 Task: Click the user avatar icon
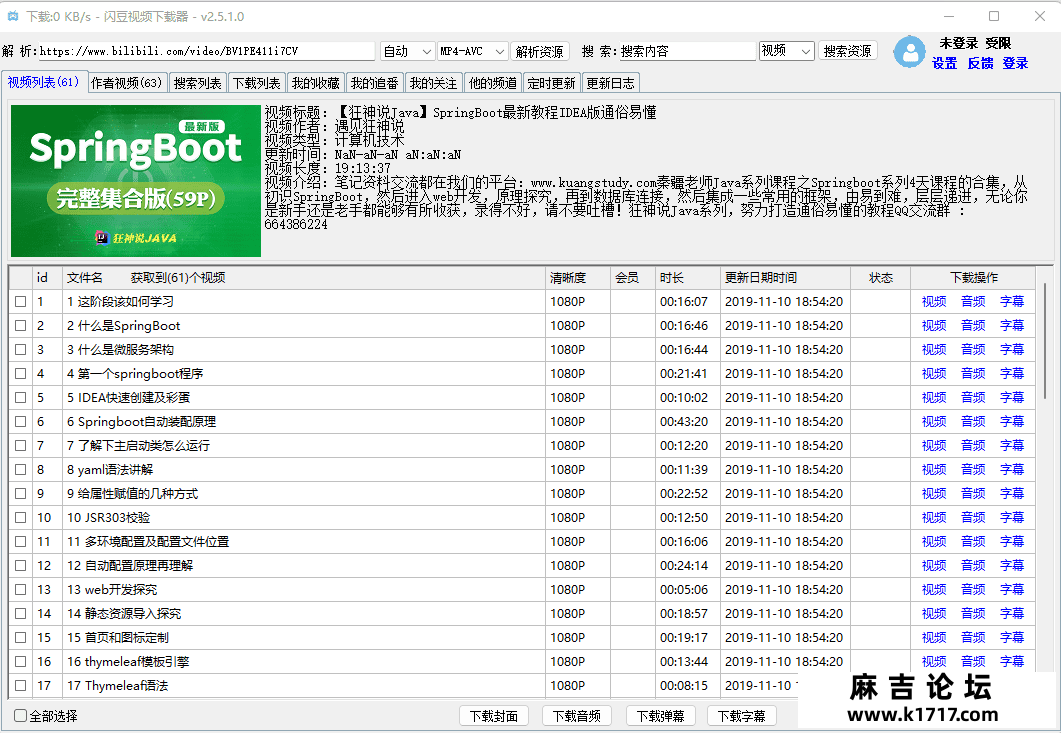[x=909, y=51]
